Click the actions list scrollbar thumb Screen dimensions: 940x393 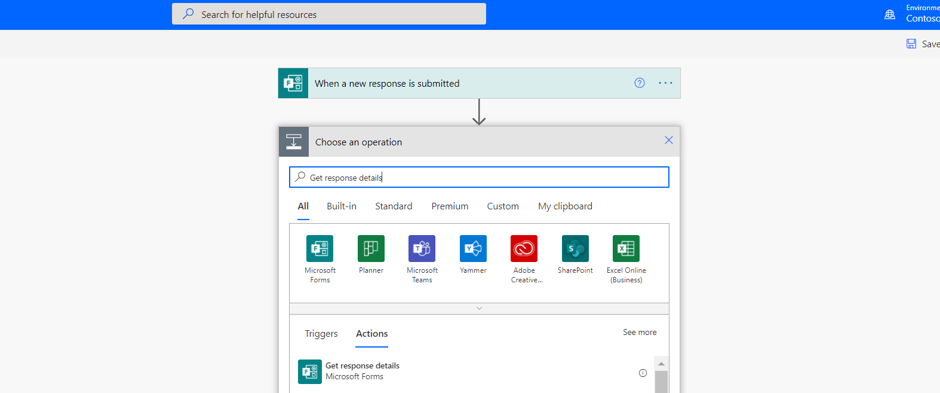(661, 381)
